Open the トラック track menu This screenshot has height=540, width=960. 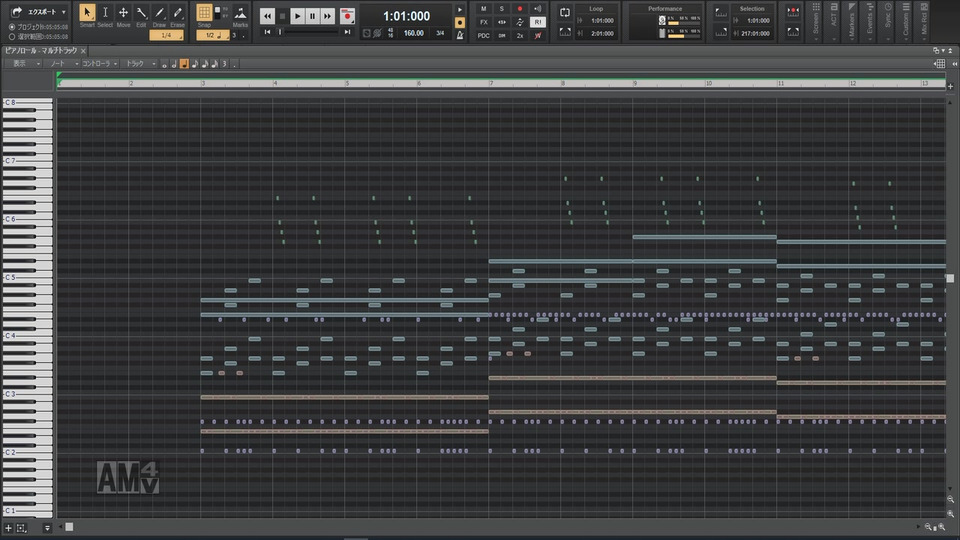pos(139,64)
